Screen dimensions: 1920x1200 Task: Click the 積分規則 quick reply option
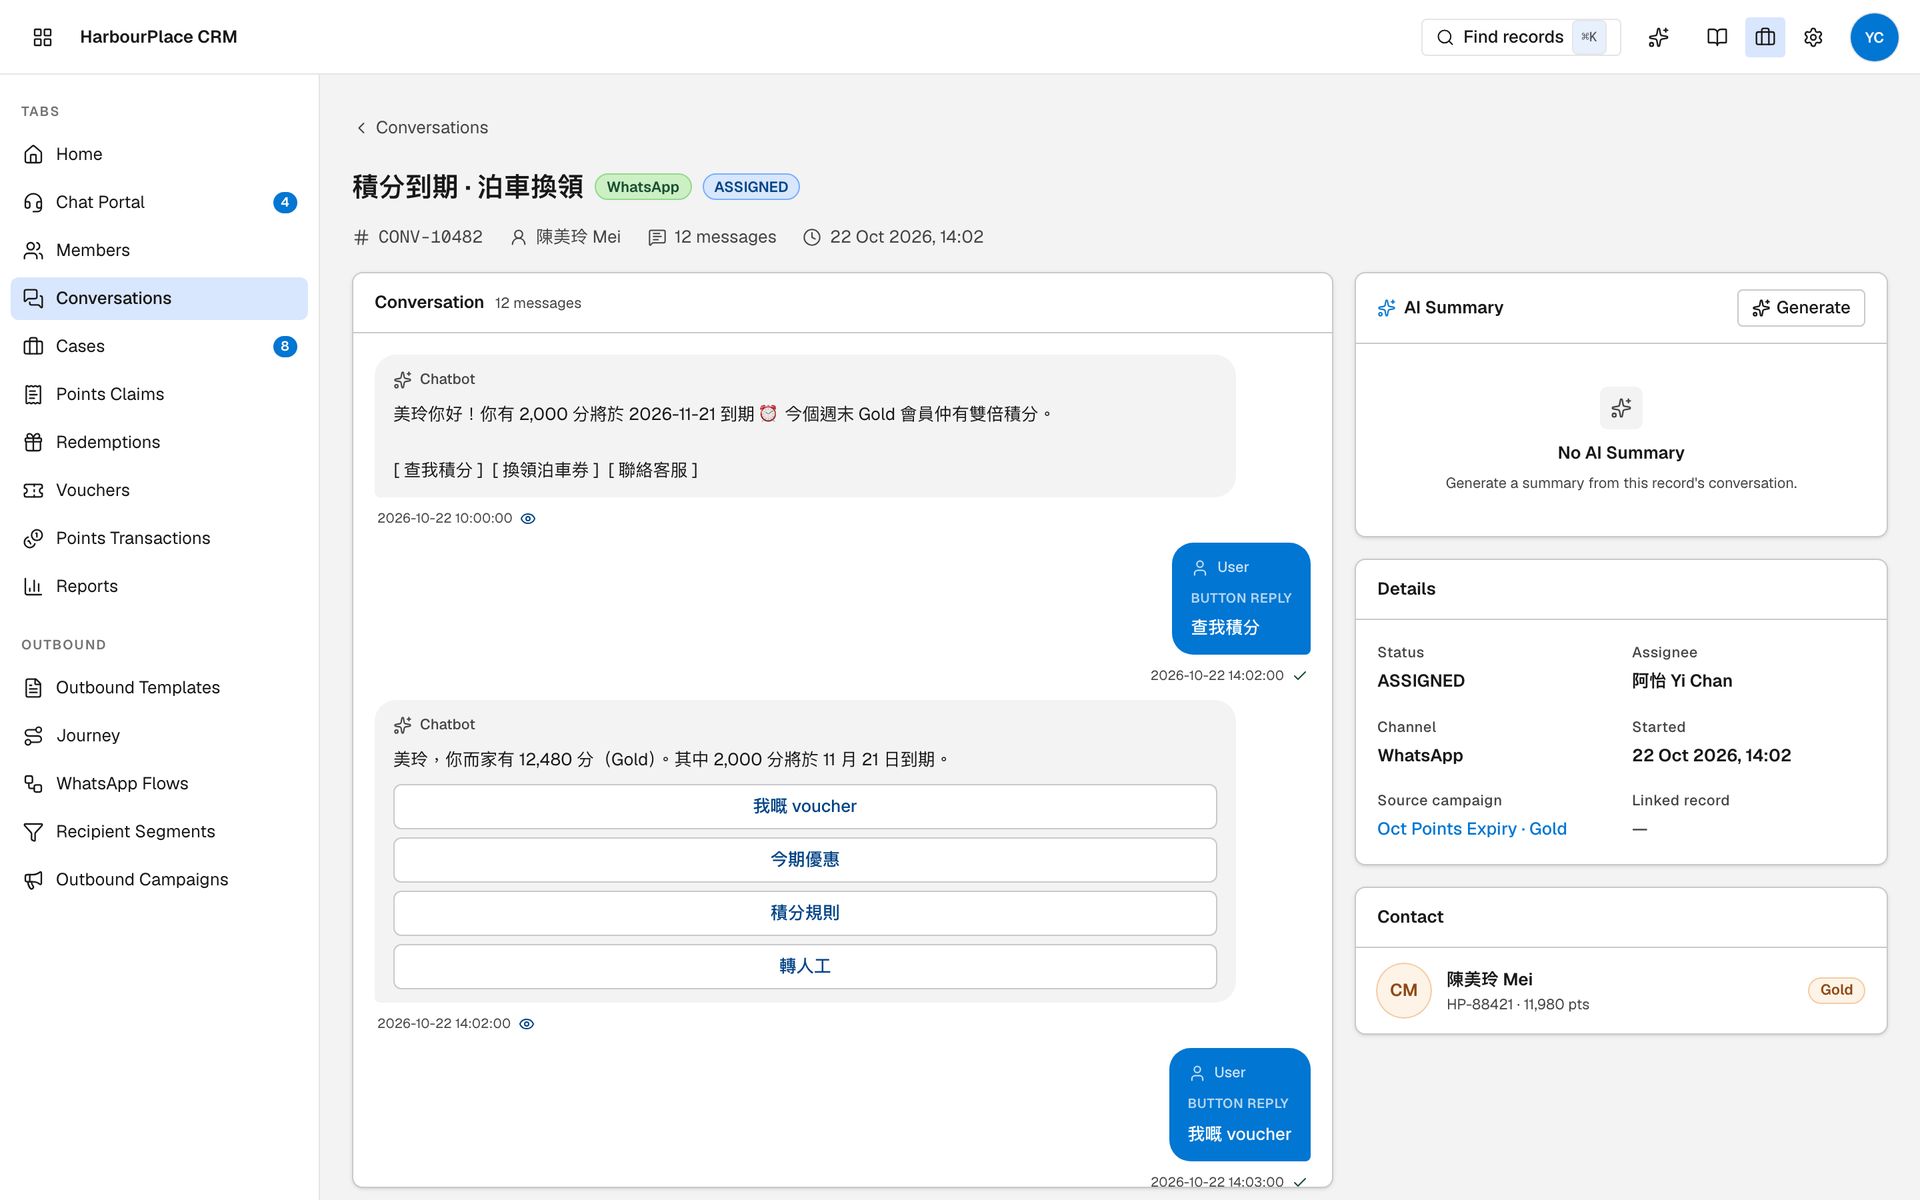coord(805,913)
